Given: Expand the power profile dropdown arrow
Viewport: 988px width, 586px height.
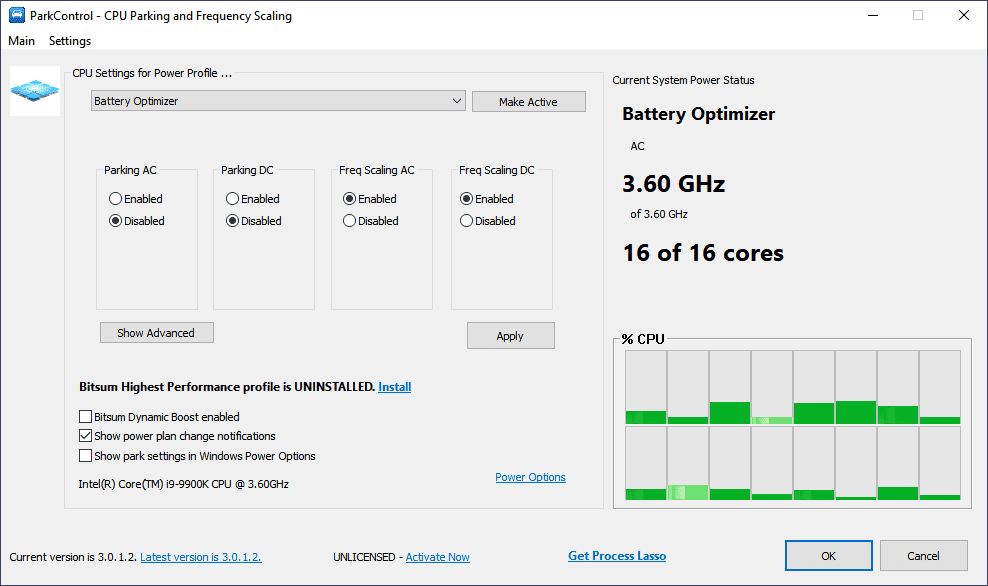Looking at the screenshot, I should click(457, 101).
